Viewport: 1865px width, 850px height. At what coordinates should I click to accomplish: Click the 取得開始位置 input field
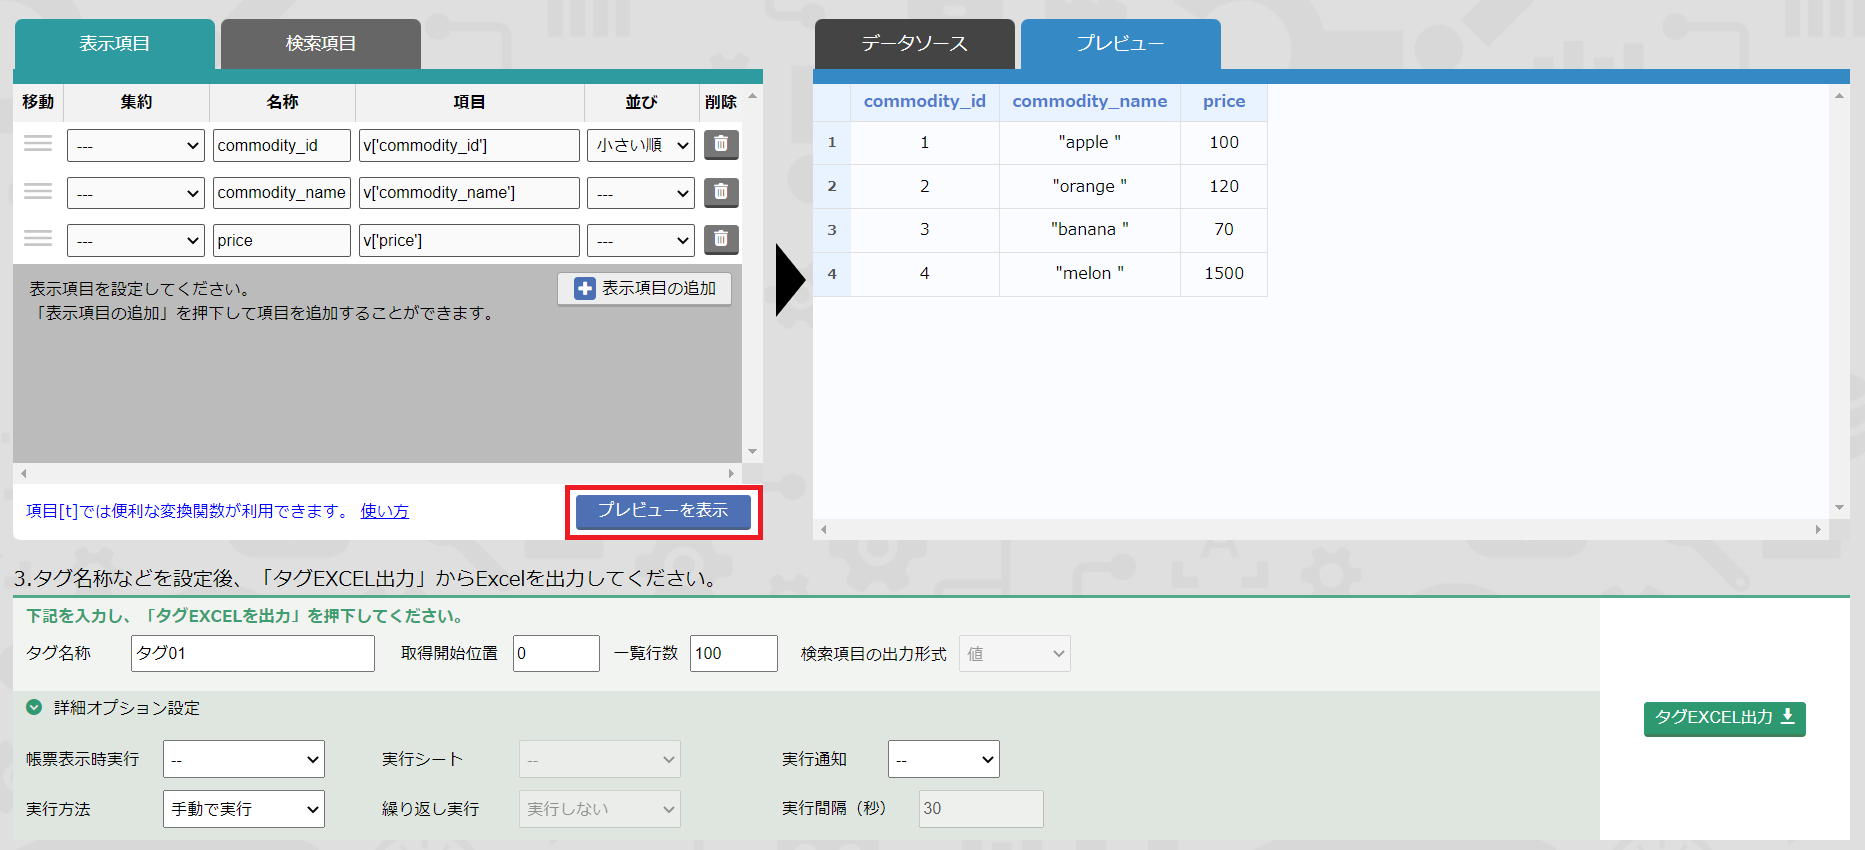[x=556, y=654]
